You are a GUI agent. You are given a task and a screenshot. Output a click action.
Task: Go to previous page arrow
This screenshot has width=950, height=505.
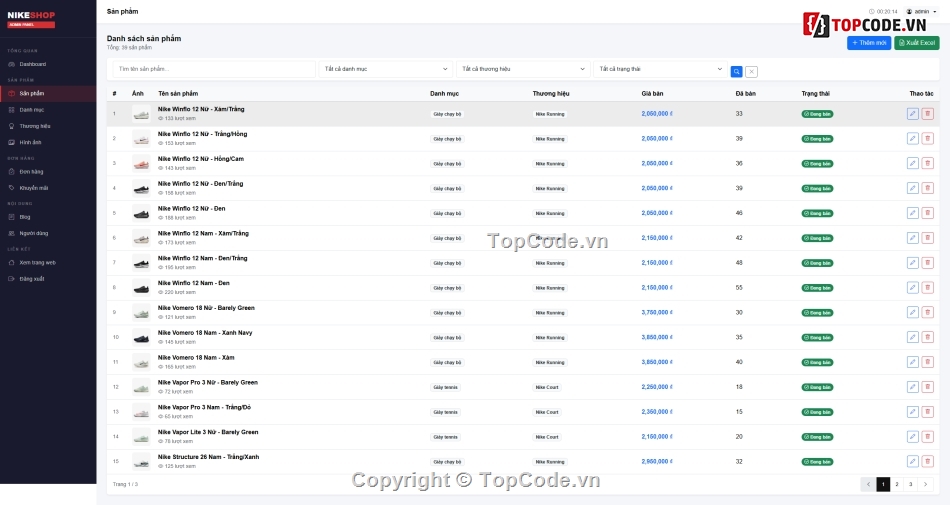[x=868, y=484]
